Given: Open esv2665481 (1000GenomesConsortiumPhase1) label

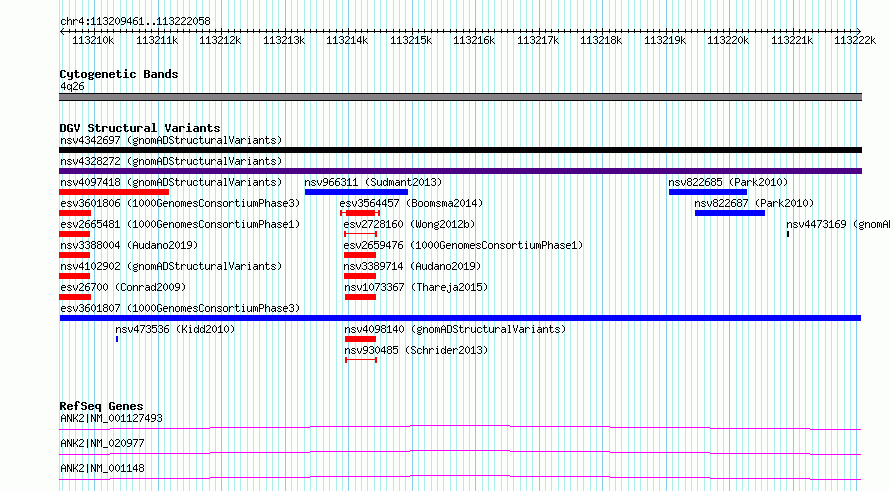Looking at the screenshot, I should click(180, 224).
